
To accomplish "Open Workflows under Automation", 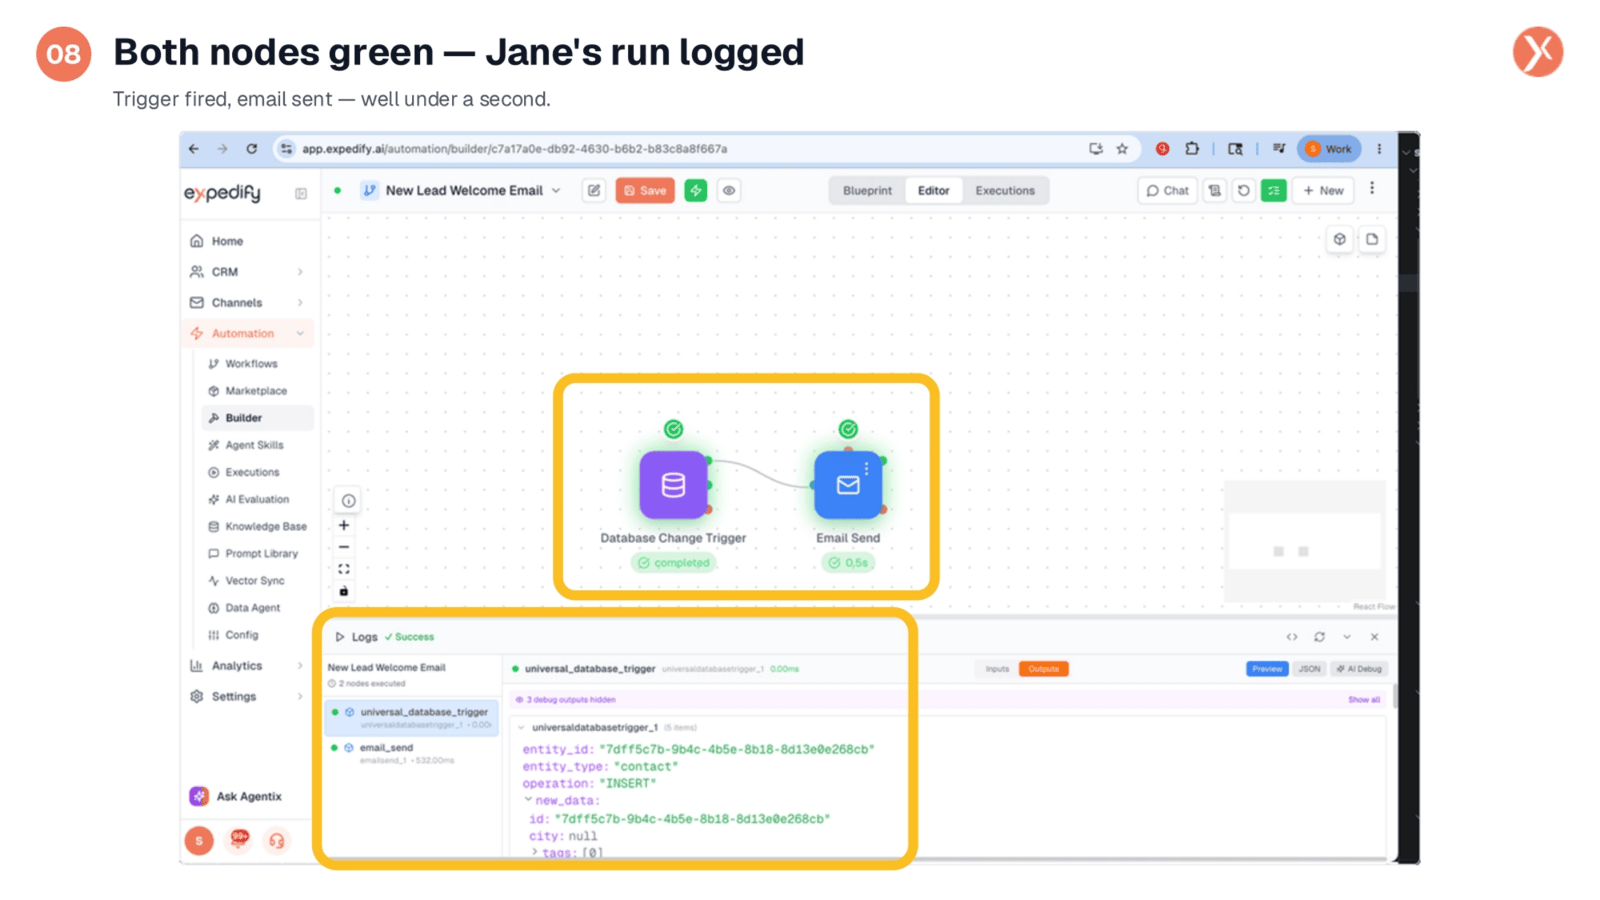I will click(x=251, y=364).
